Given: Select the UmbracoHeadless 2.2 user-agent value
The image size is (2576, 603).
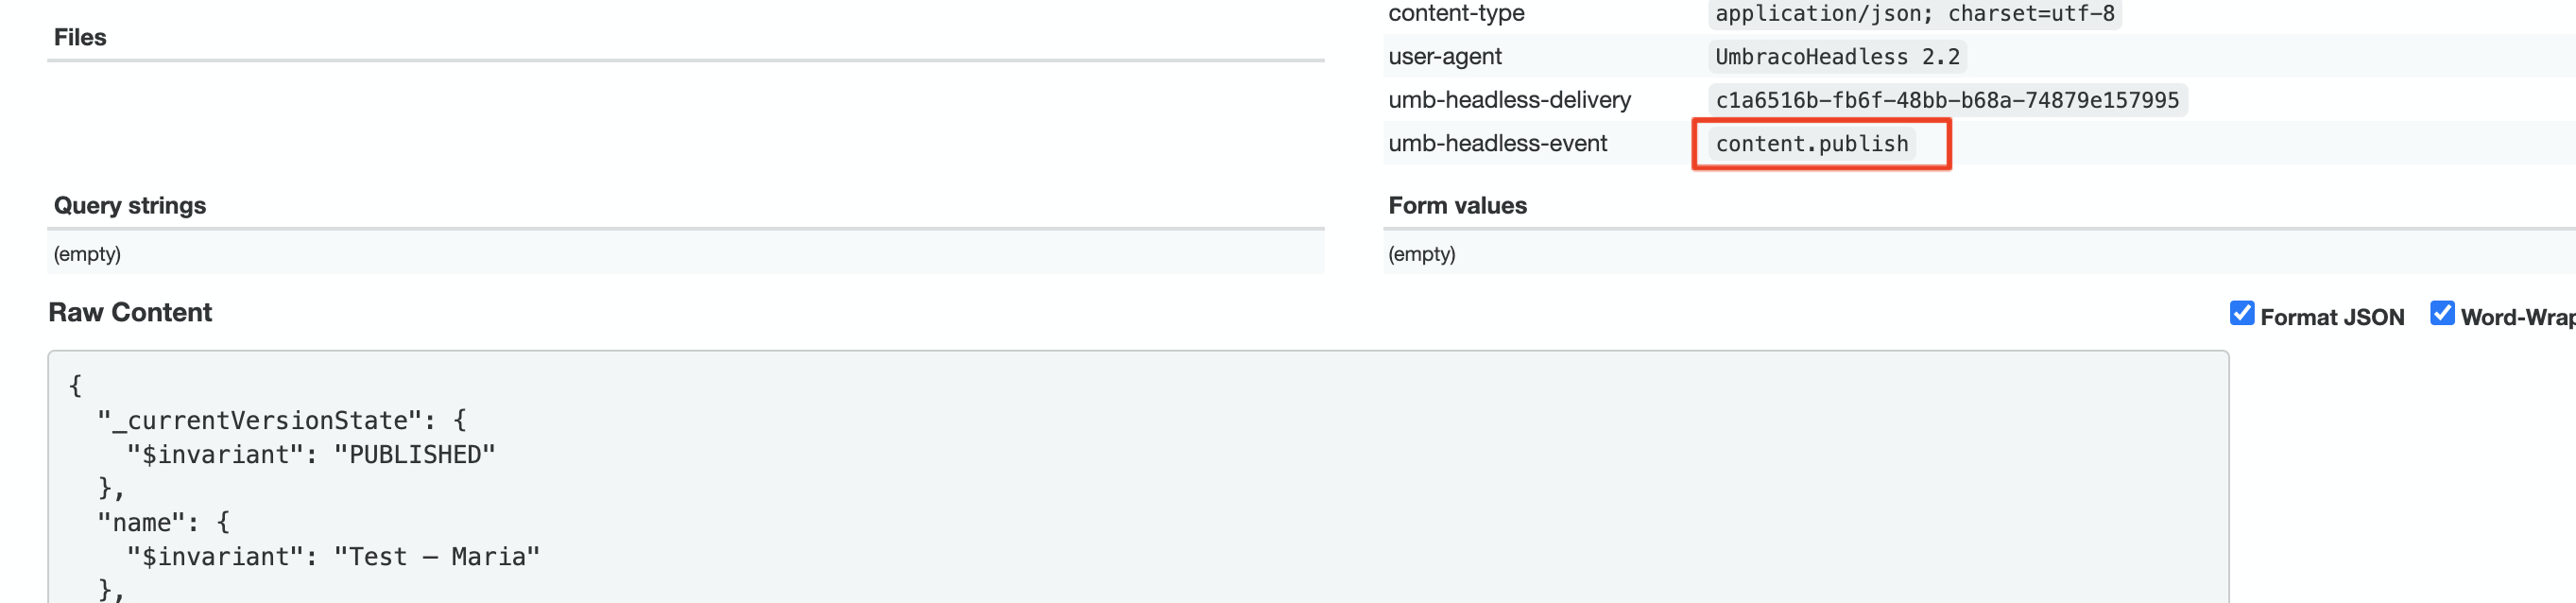Looking at the screenshot, I should [x=1837, y=56].
